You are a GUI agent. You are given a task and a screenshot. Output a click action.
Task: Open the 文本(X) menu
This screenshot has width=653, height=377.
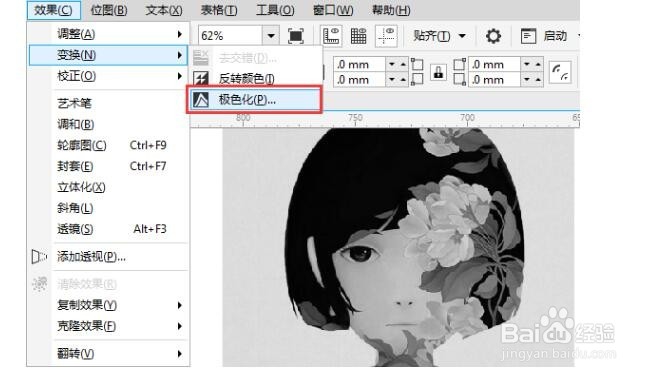pyautogui.click(x=164, y=10)
